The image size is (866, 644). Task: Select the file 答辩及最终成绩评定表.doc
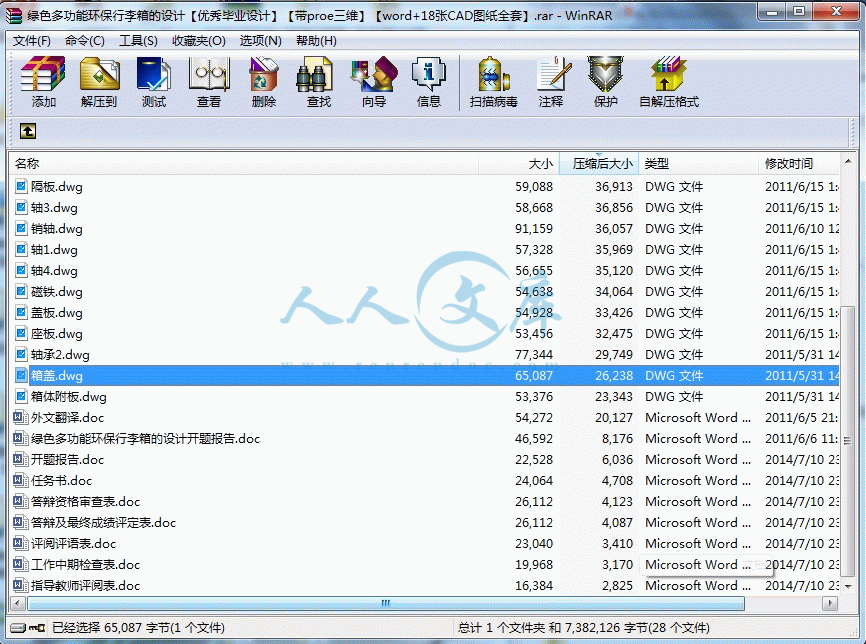[x=103, y=522]
